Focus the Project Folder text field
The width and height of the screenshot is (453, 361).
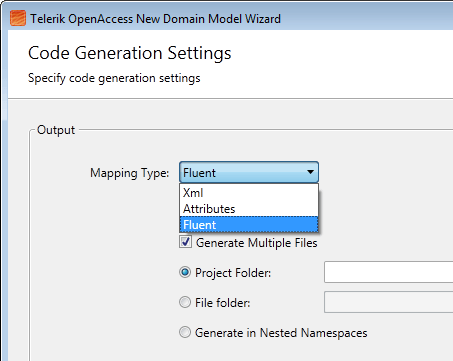tap(388, 272)
